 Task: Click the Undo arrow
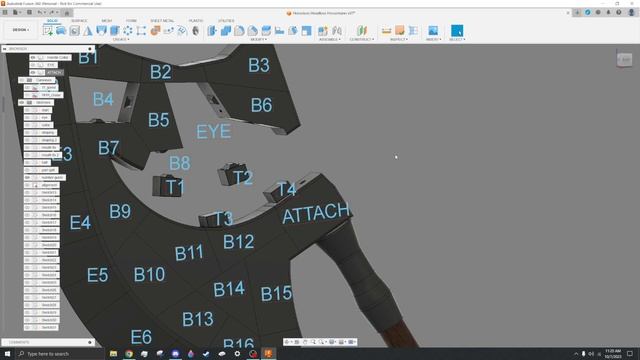tap(40, 13)
